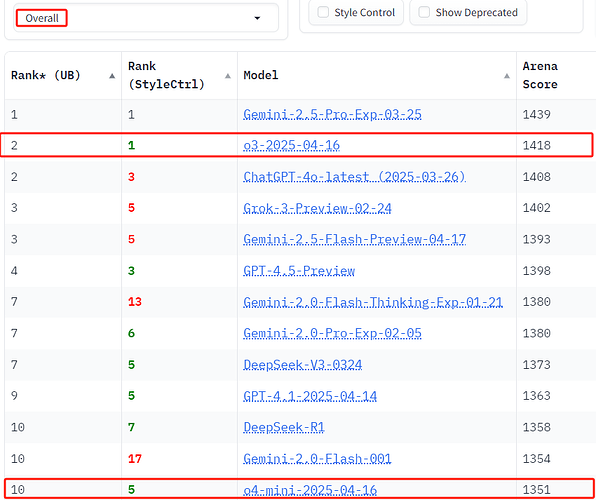Open the Gemini-2.0-Pro-Exp-02-05 link

[332, 333]
